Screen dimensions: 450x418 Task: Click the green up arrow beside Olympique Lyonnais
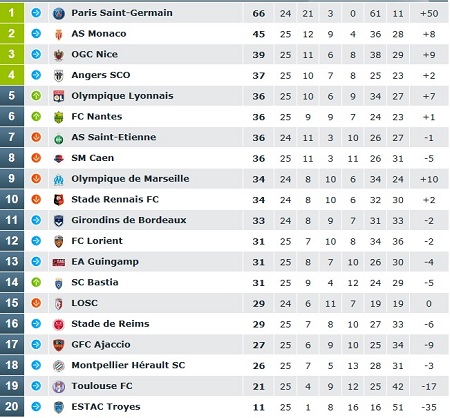click(36, 96)
